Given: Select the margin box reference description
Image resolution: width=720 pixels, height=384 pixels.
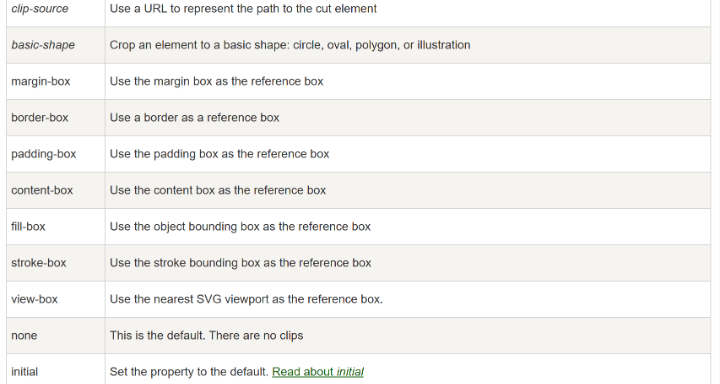Looking at the screenshot, I should tap(216, 81).
